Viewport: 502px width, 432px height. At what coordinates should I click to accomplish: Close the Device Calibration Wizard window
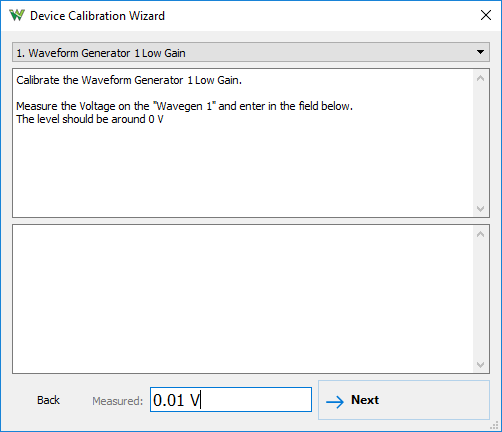point(486,15)
